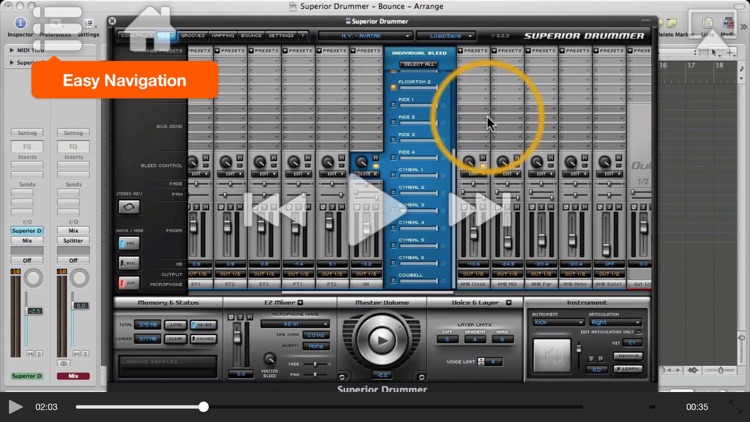Click the Load button in Memory & Status
750x422 pixels.
click(176, 325)
